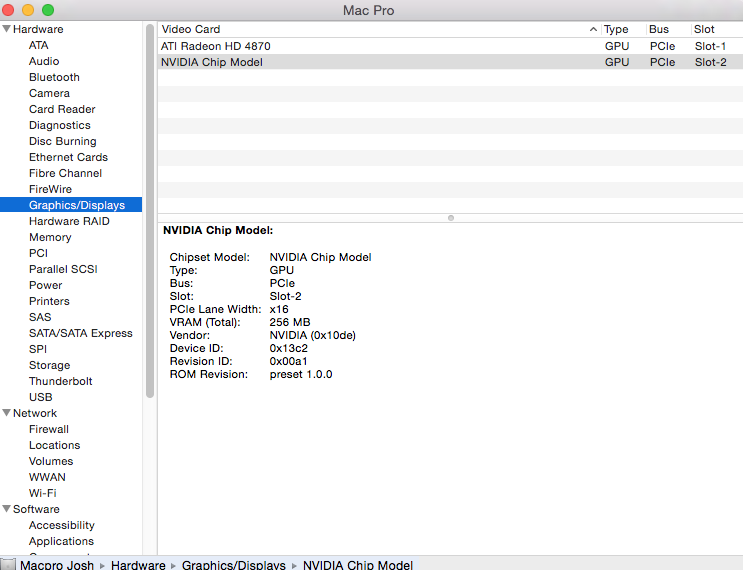Click the sidebar vertical scrollbar

pos(150,211)
